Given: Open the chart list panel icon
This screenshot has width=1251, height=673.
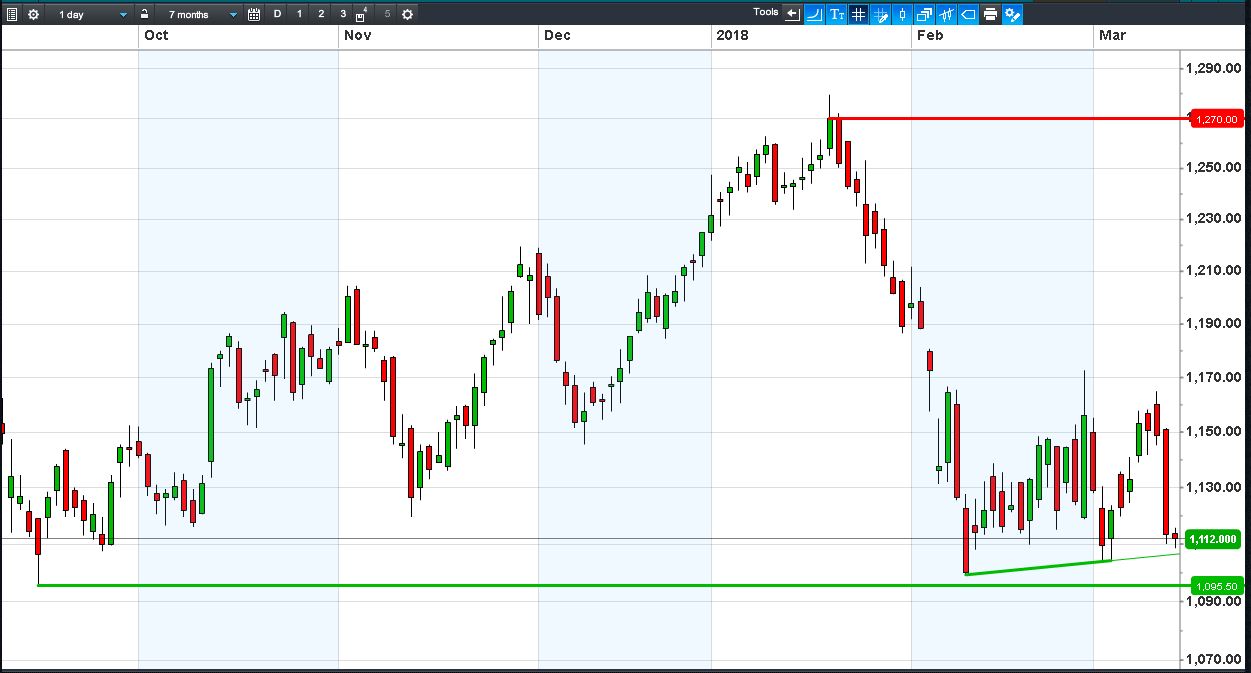Looking at the screenshot, I should tap(12, 14).
